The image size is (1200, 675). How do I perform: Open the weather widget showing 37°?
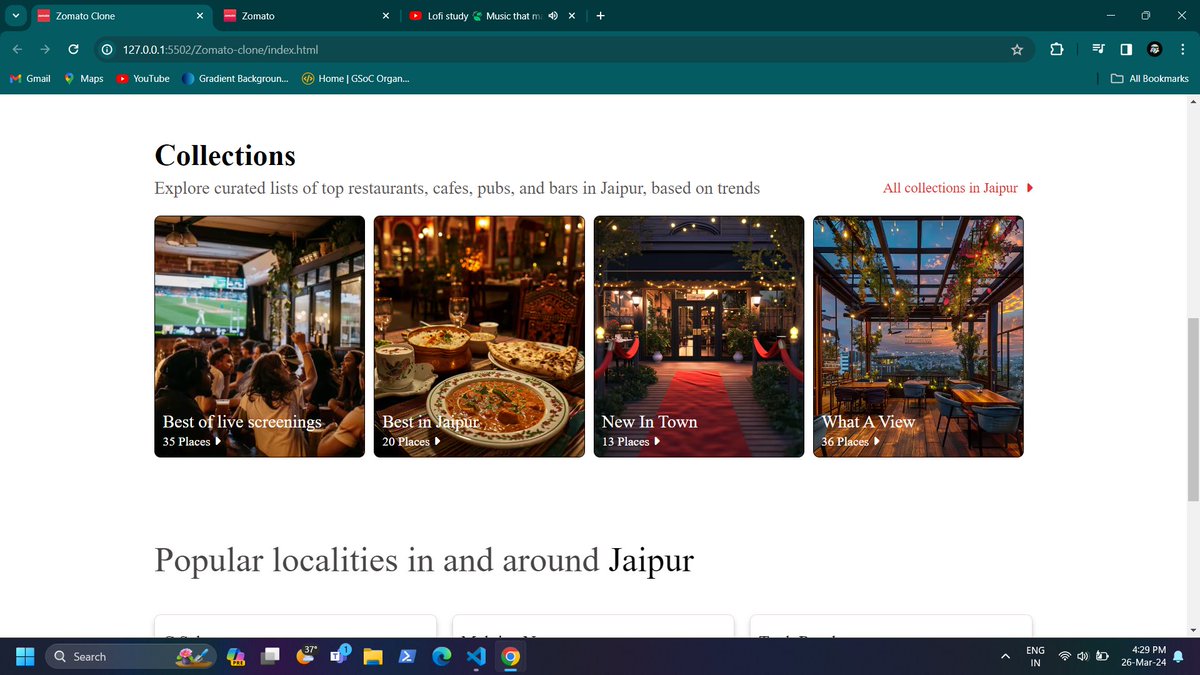tap(308, 656)
